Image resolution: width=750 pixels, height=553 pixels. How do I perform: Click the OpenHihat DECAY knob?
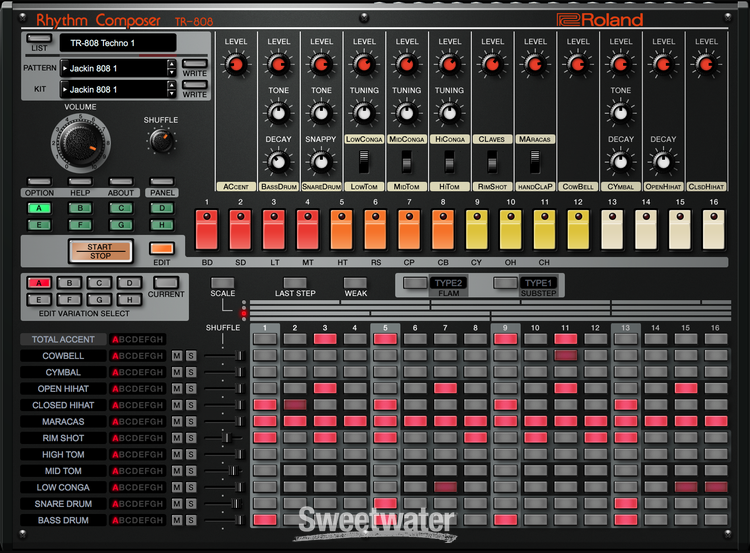click(663, 161)
